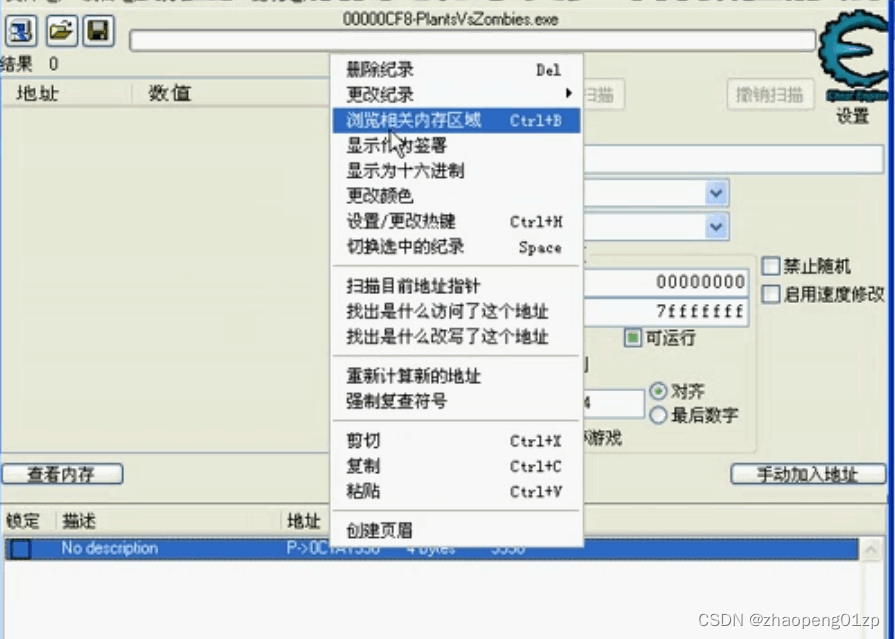
Task: Select 找出是什么改写了这个地址
Action: click(456, 337)
